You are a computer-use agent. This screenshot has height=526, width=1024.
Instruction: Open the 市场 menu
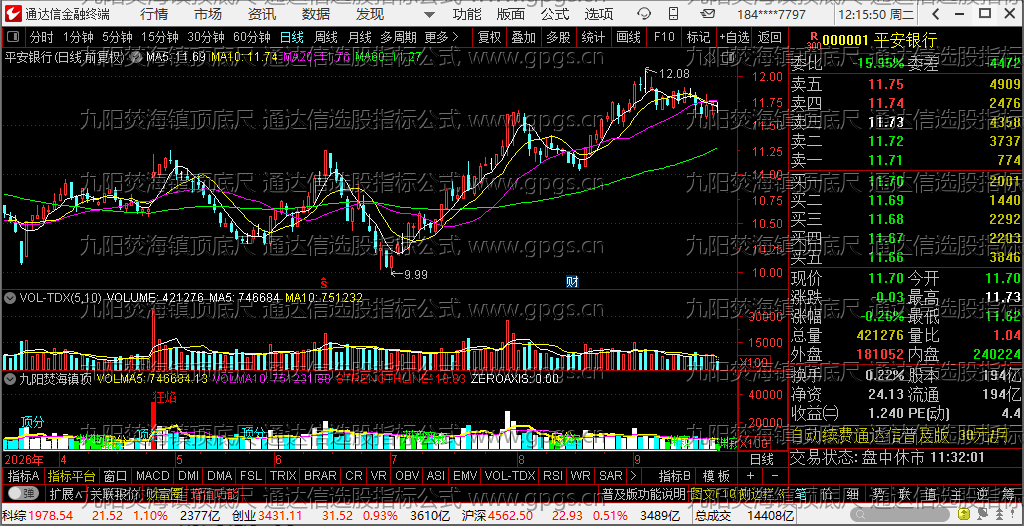(208, 14)
